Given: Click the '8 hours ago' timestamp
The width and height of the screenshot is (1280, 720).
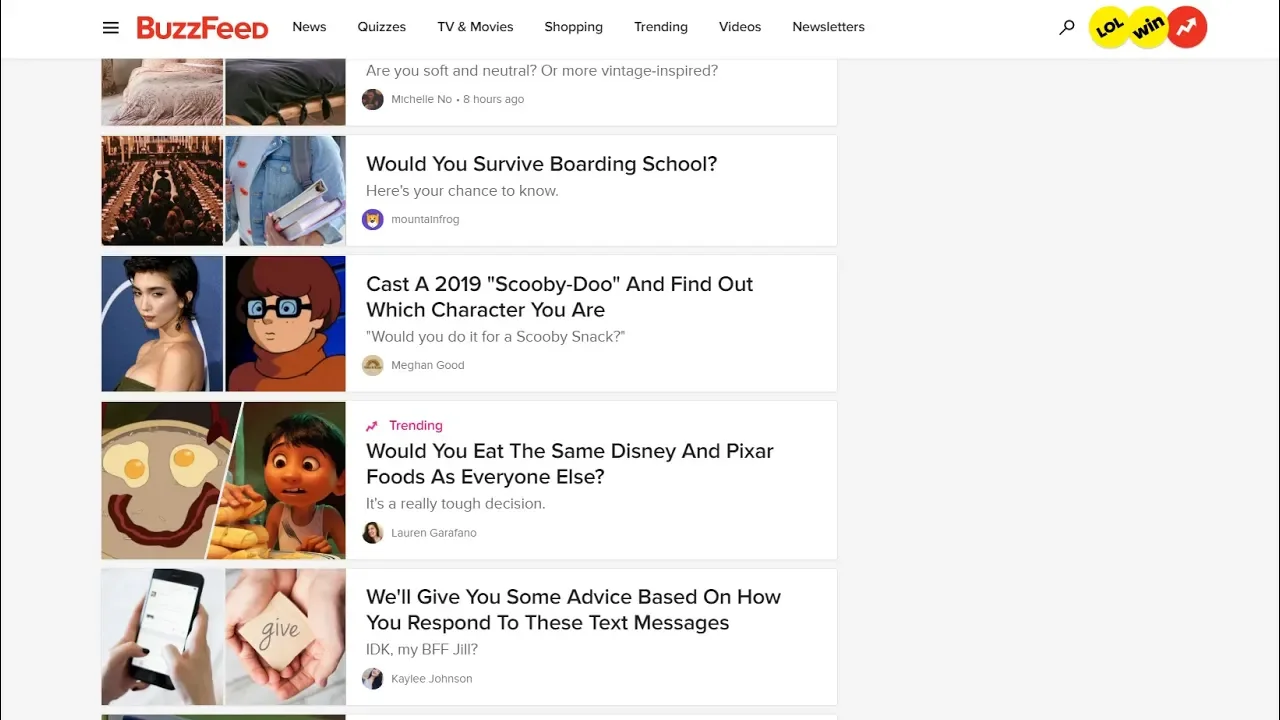Looking at the screenshot, I should click(493, 99).
